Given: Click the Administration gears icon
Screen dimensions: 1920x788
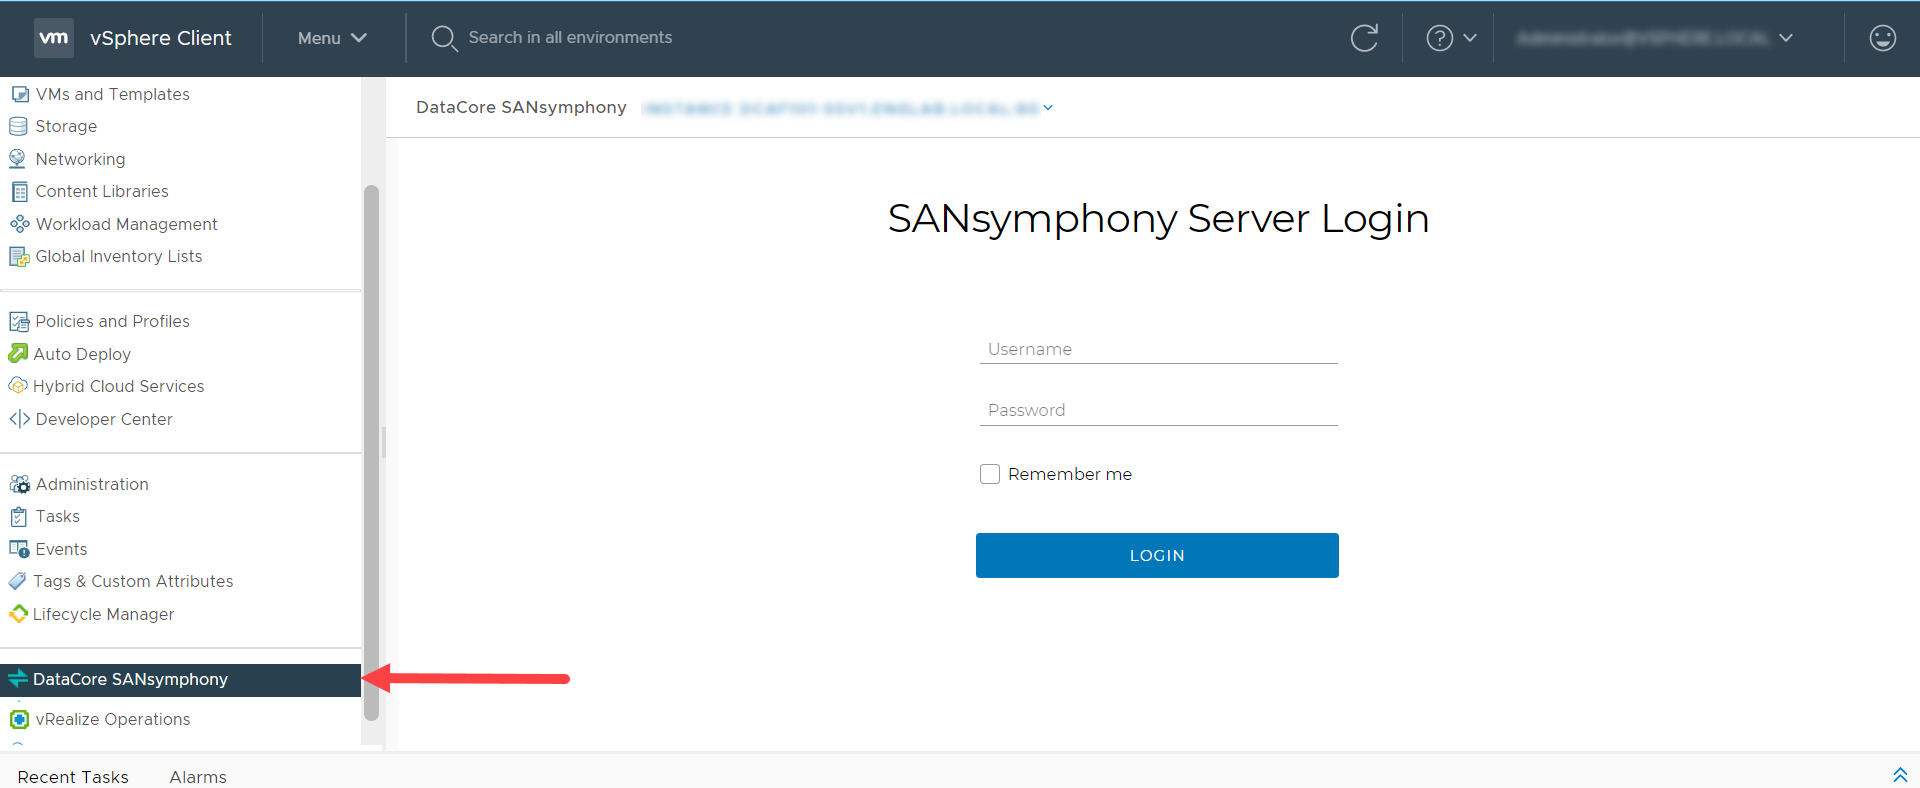Looking at the screenshot, I should click(x=19, y=484).
